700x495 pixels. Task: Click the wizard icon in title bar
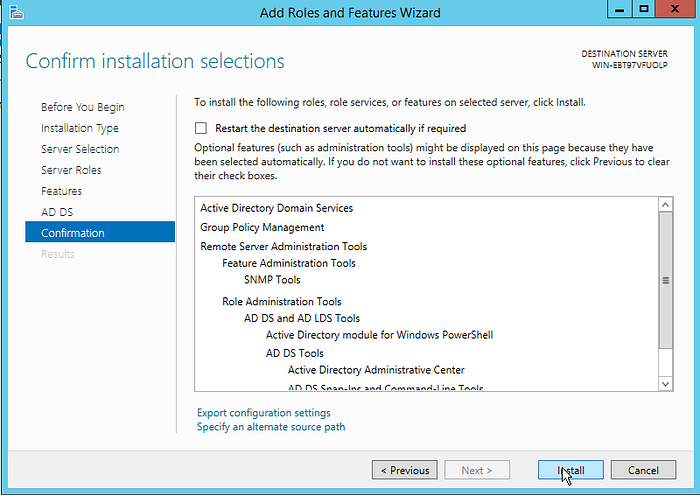(x=12, y=12)
